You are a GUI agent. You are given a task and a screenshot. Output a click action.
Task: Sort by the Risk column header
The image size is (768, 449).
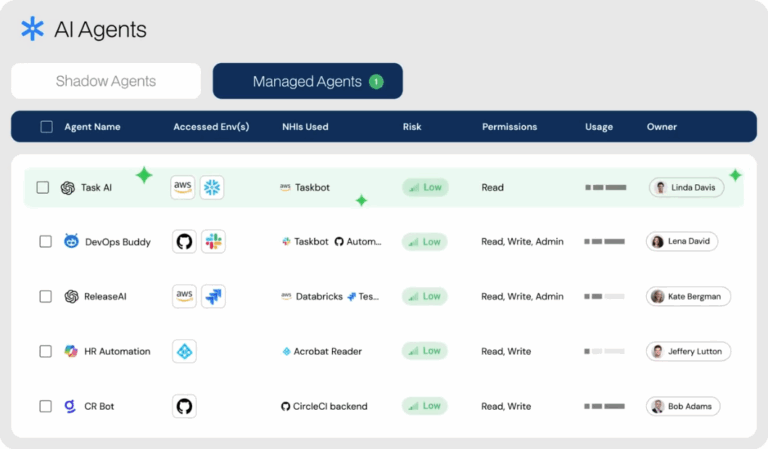tap(412, 127)
